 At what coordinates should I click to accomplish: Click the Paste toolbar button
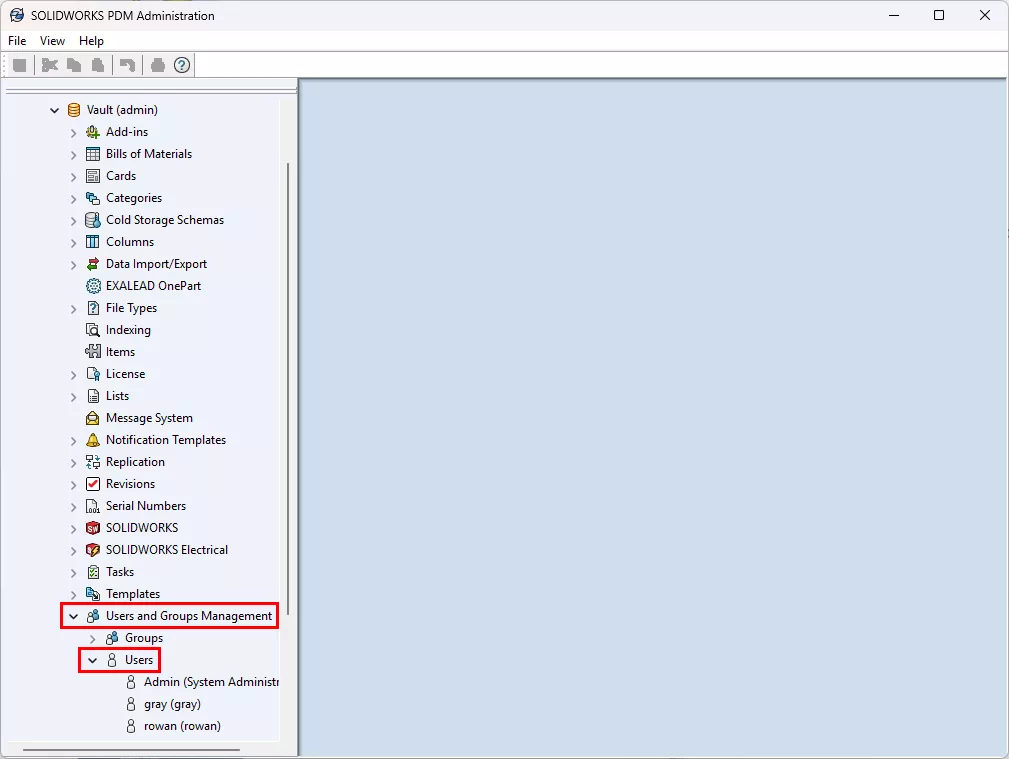[x=98, y=65]
